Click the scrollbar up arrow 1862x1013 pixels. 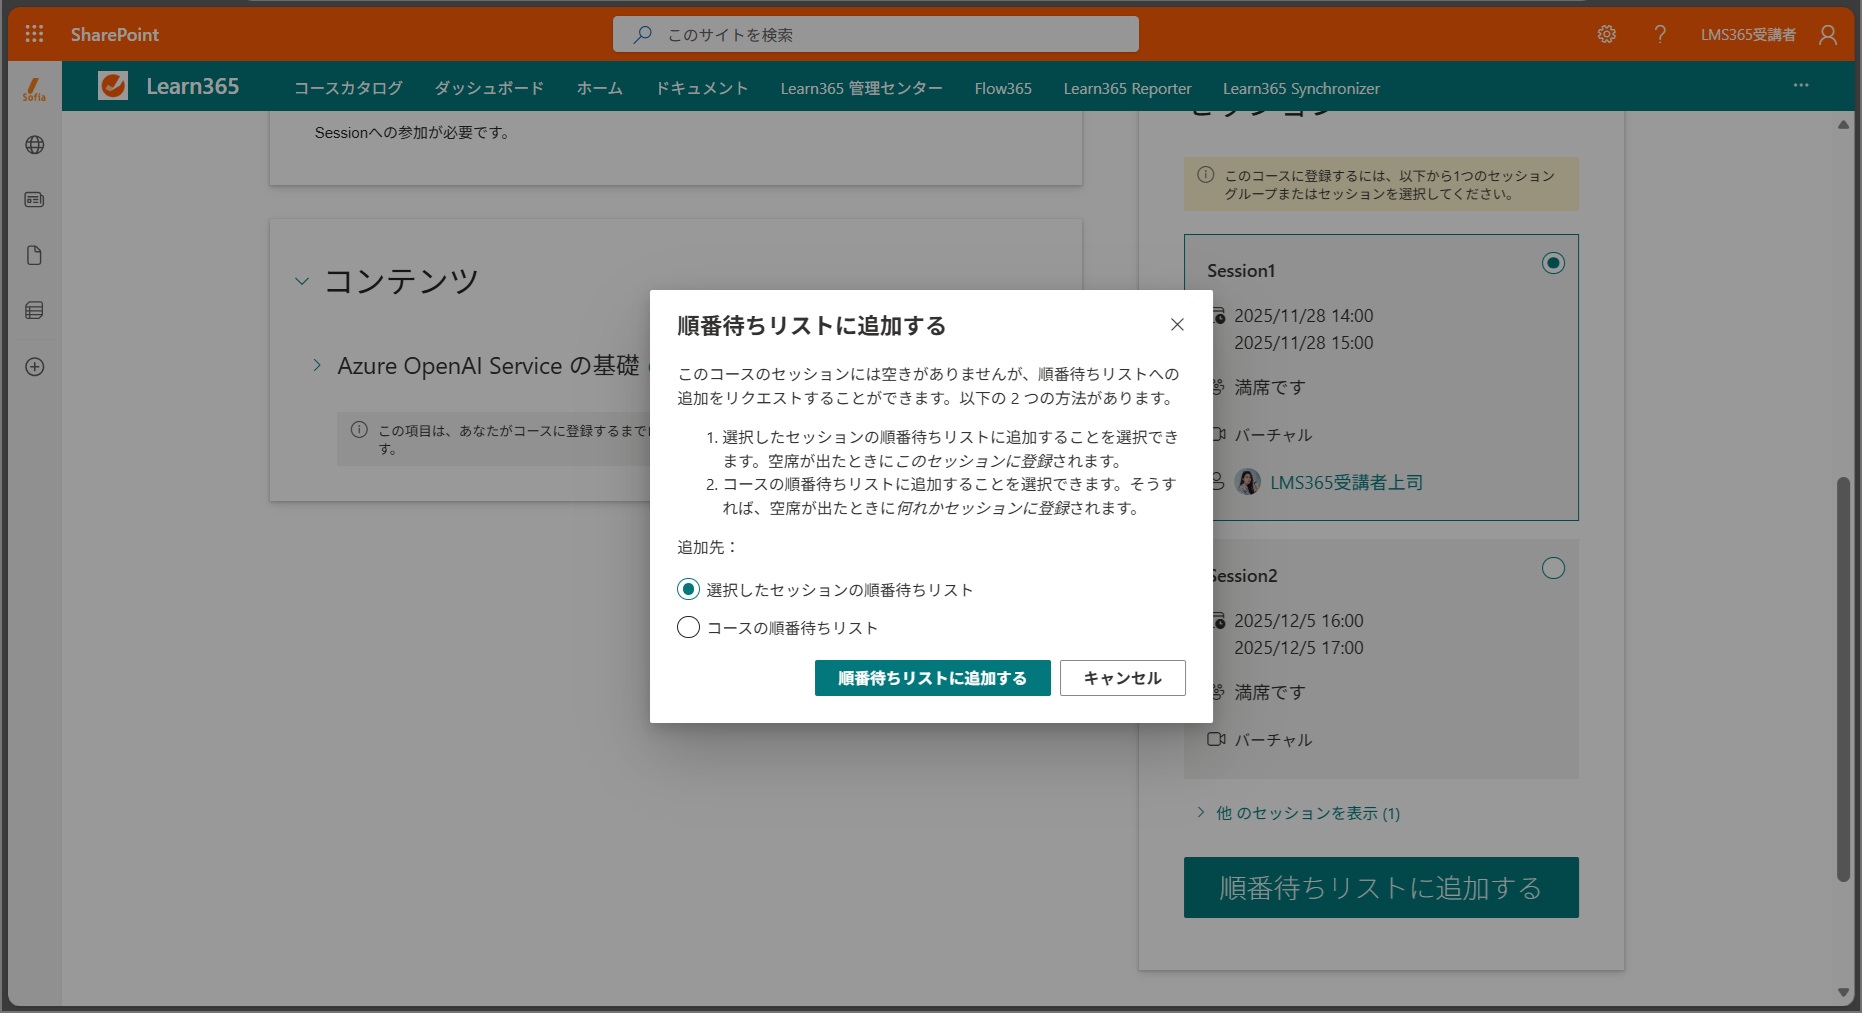point(1843,125)
